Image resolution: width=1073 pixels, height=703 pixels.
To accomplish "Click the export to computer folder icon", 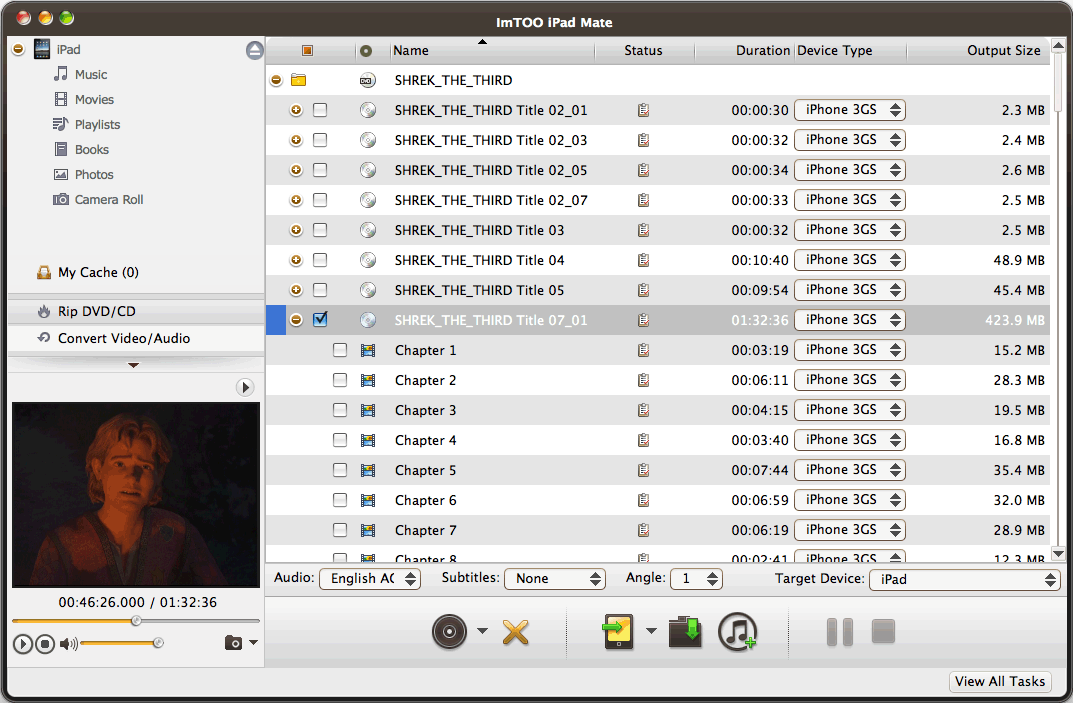I will tap(686, 631).
